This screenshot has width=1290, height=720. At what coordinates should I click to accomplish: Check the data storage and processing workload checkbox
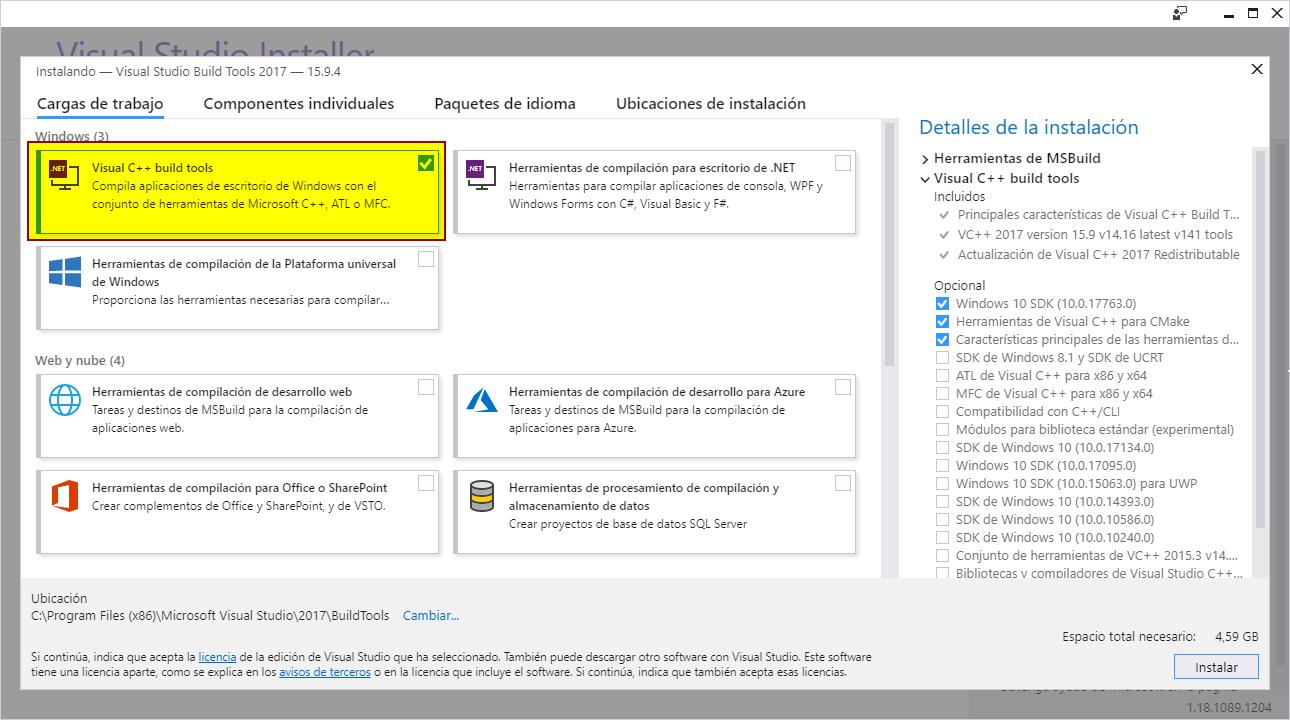pyautogui.click(x=843, y=483)
